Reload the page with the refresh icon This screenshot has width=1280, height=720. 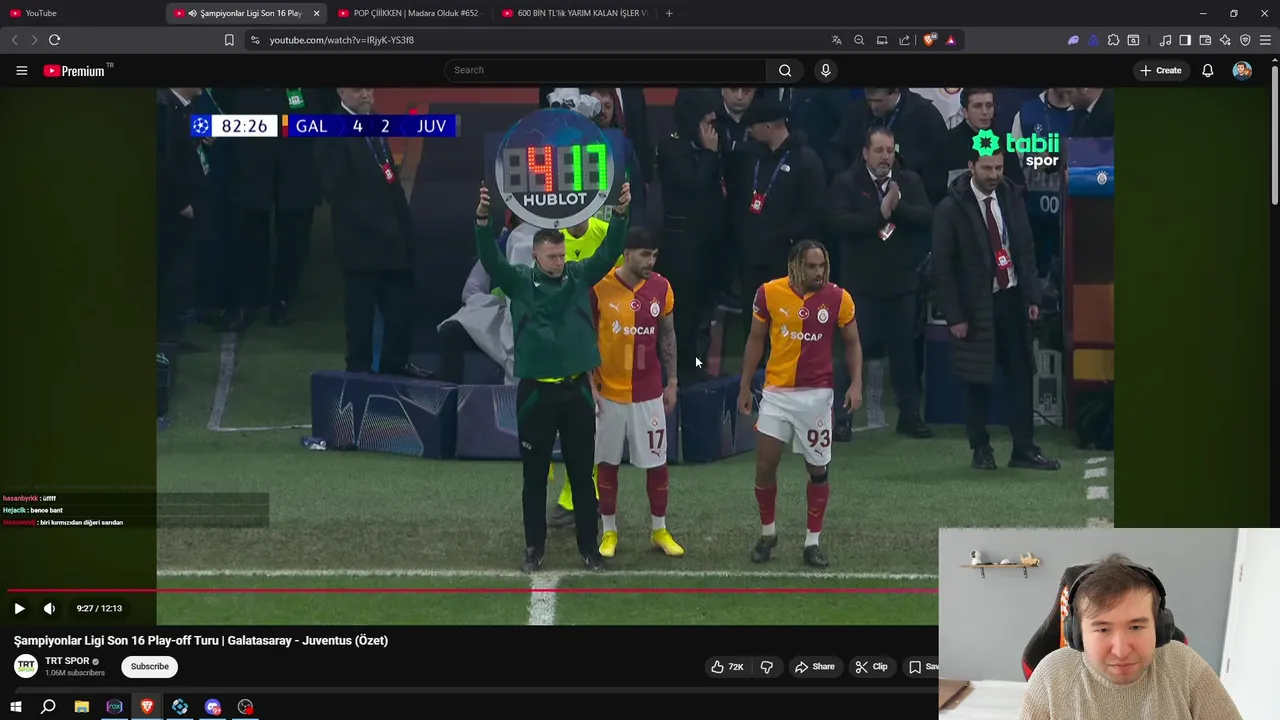click(x=54, y=40)
